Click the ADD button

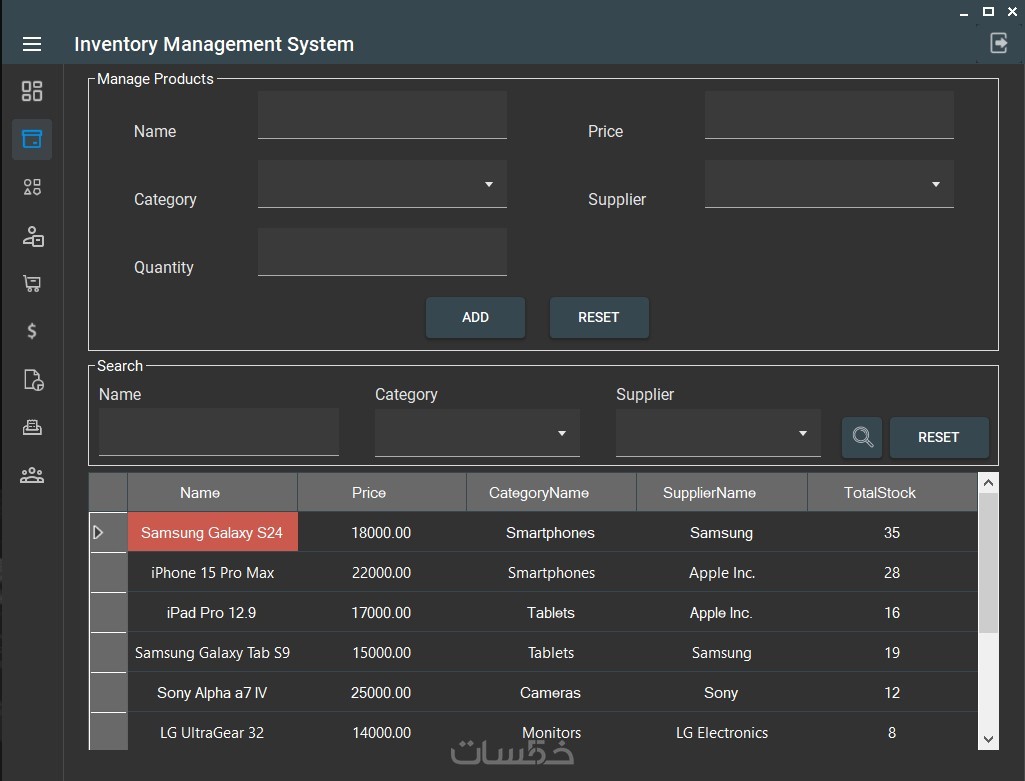coord(475,318)
